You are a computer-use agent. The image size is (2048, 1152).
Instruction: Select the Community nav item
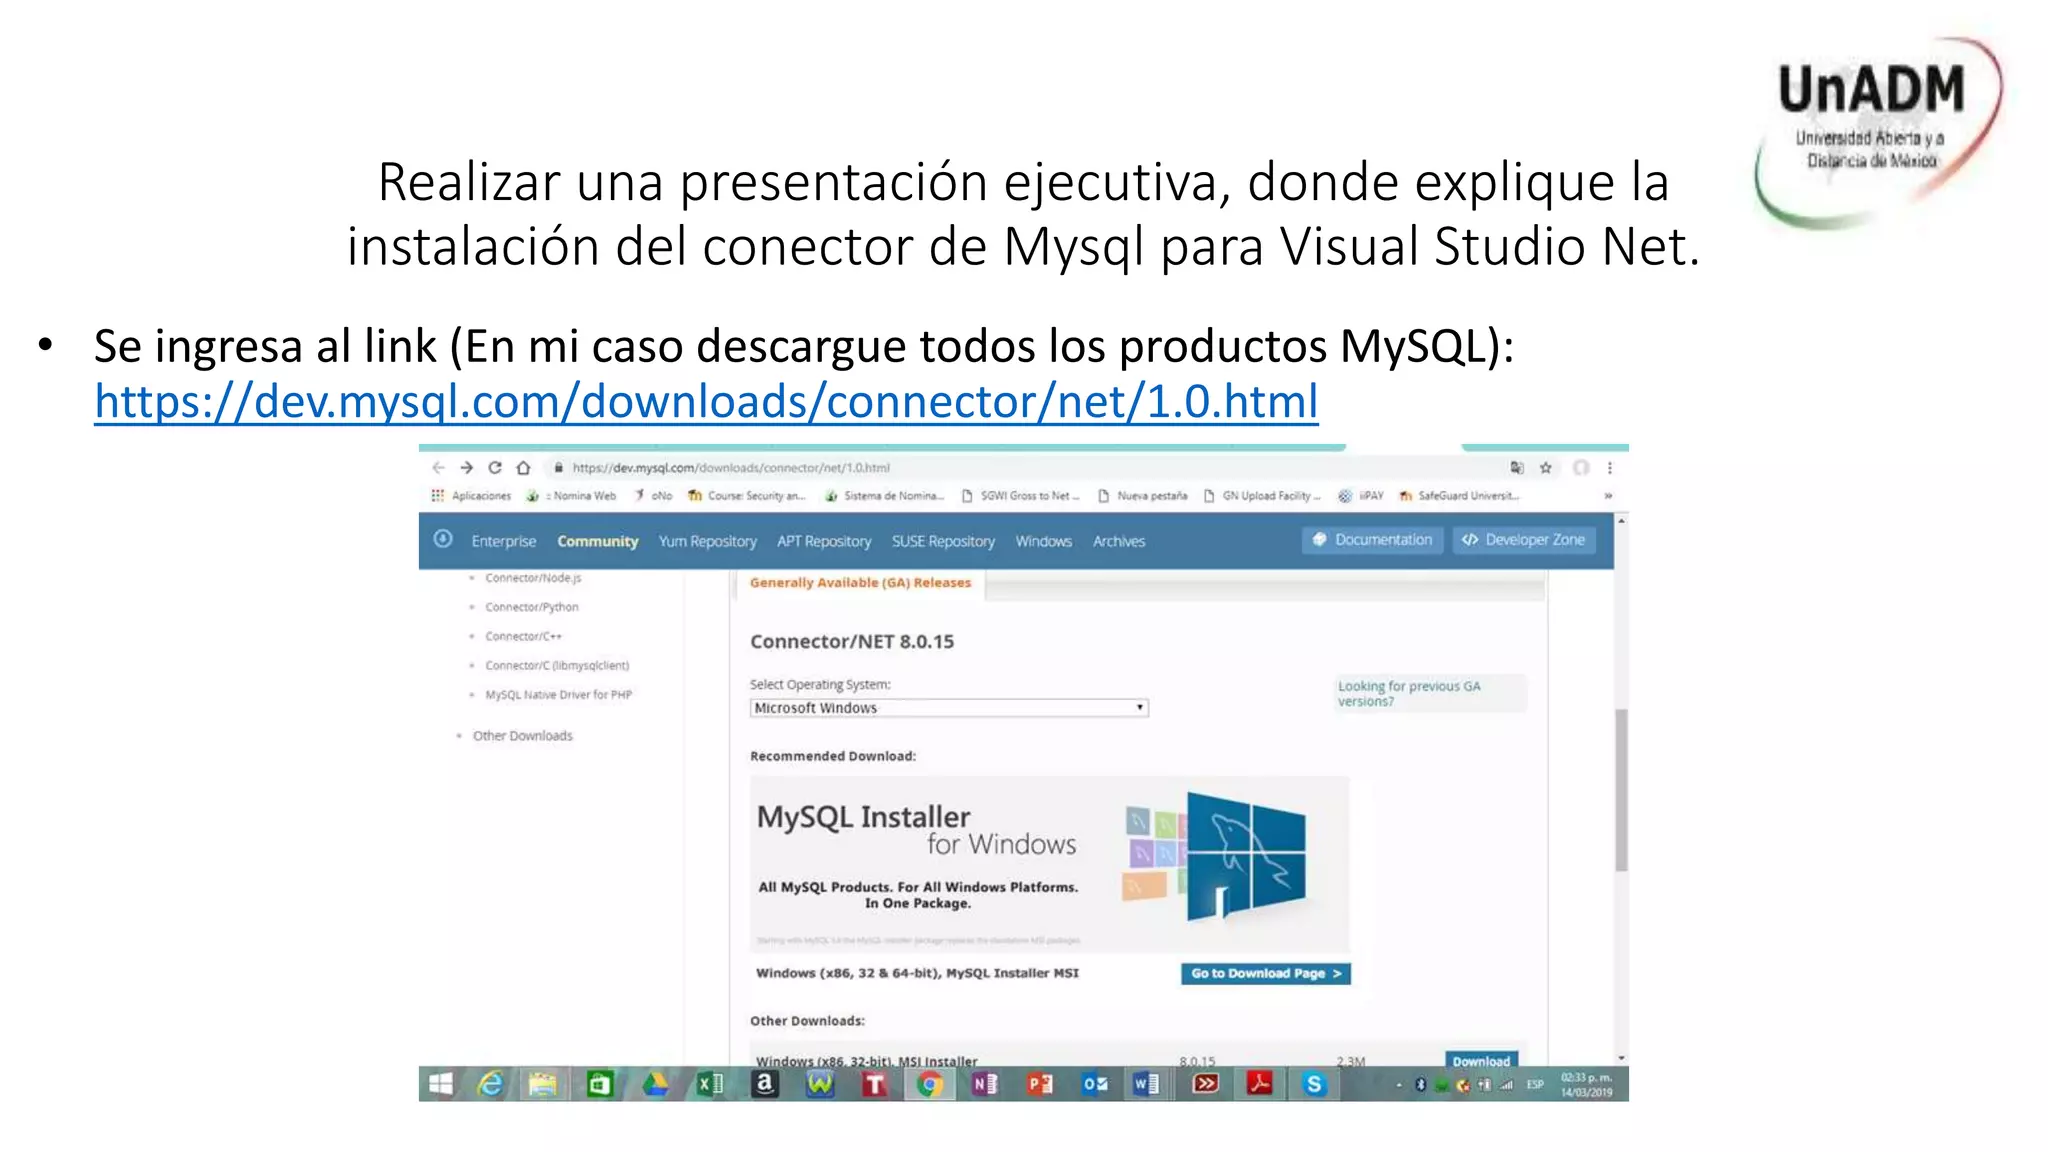(598, 541)
